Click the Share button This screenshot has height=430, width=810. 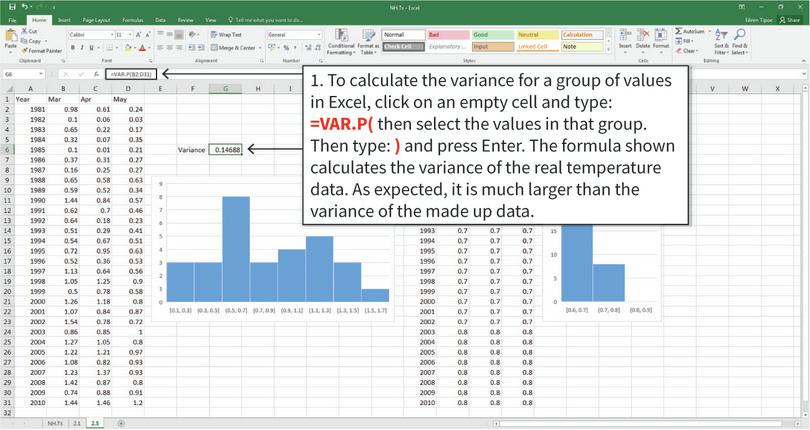click(789, 20)
